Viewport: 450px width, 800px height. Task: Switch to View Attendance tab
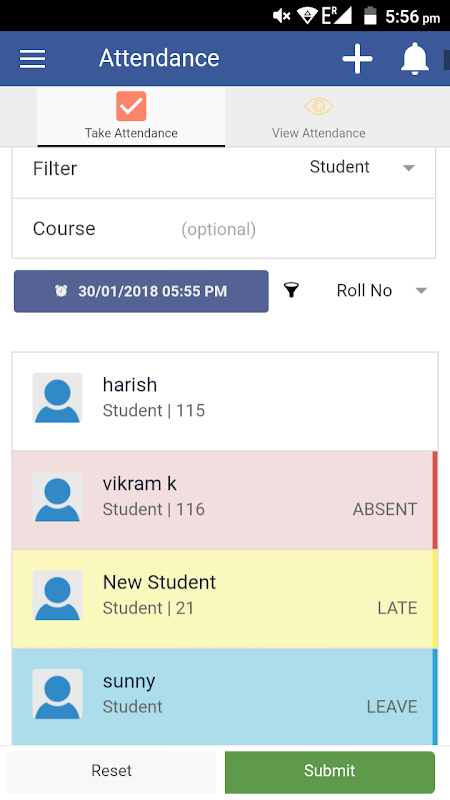(x=318, y=116)
